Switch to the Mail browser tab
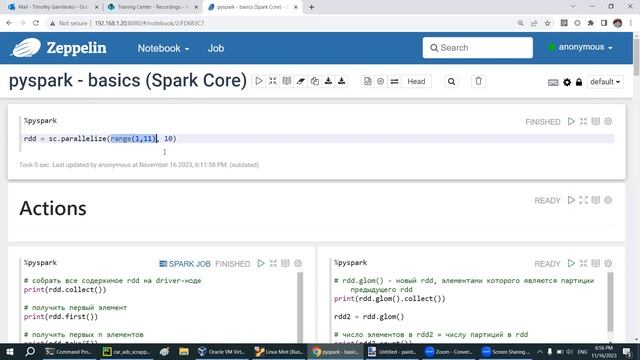The height and width of the screenshot is (360, 640). point(53,7)
